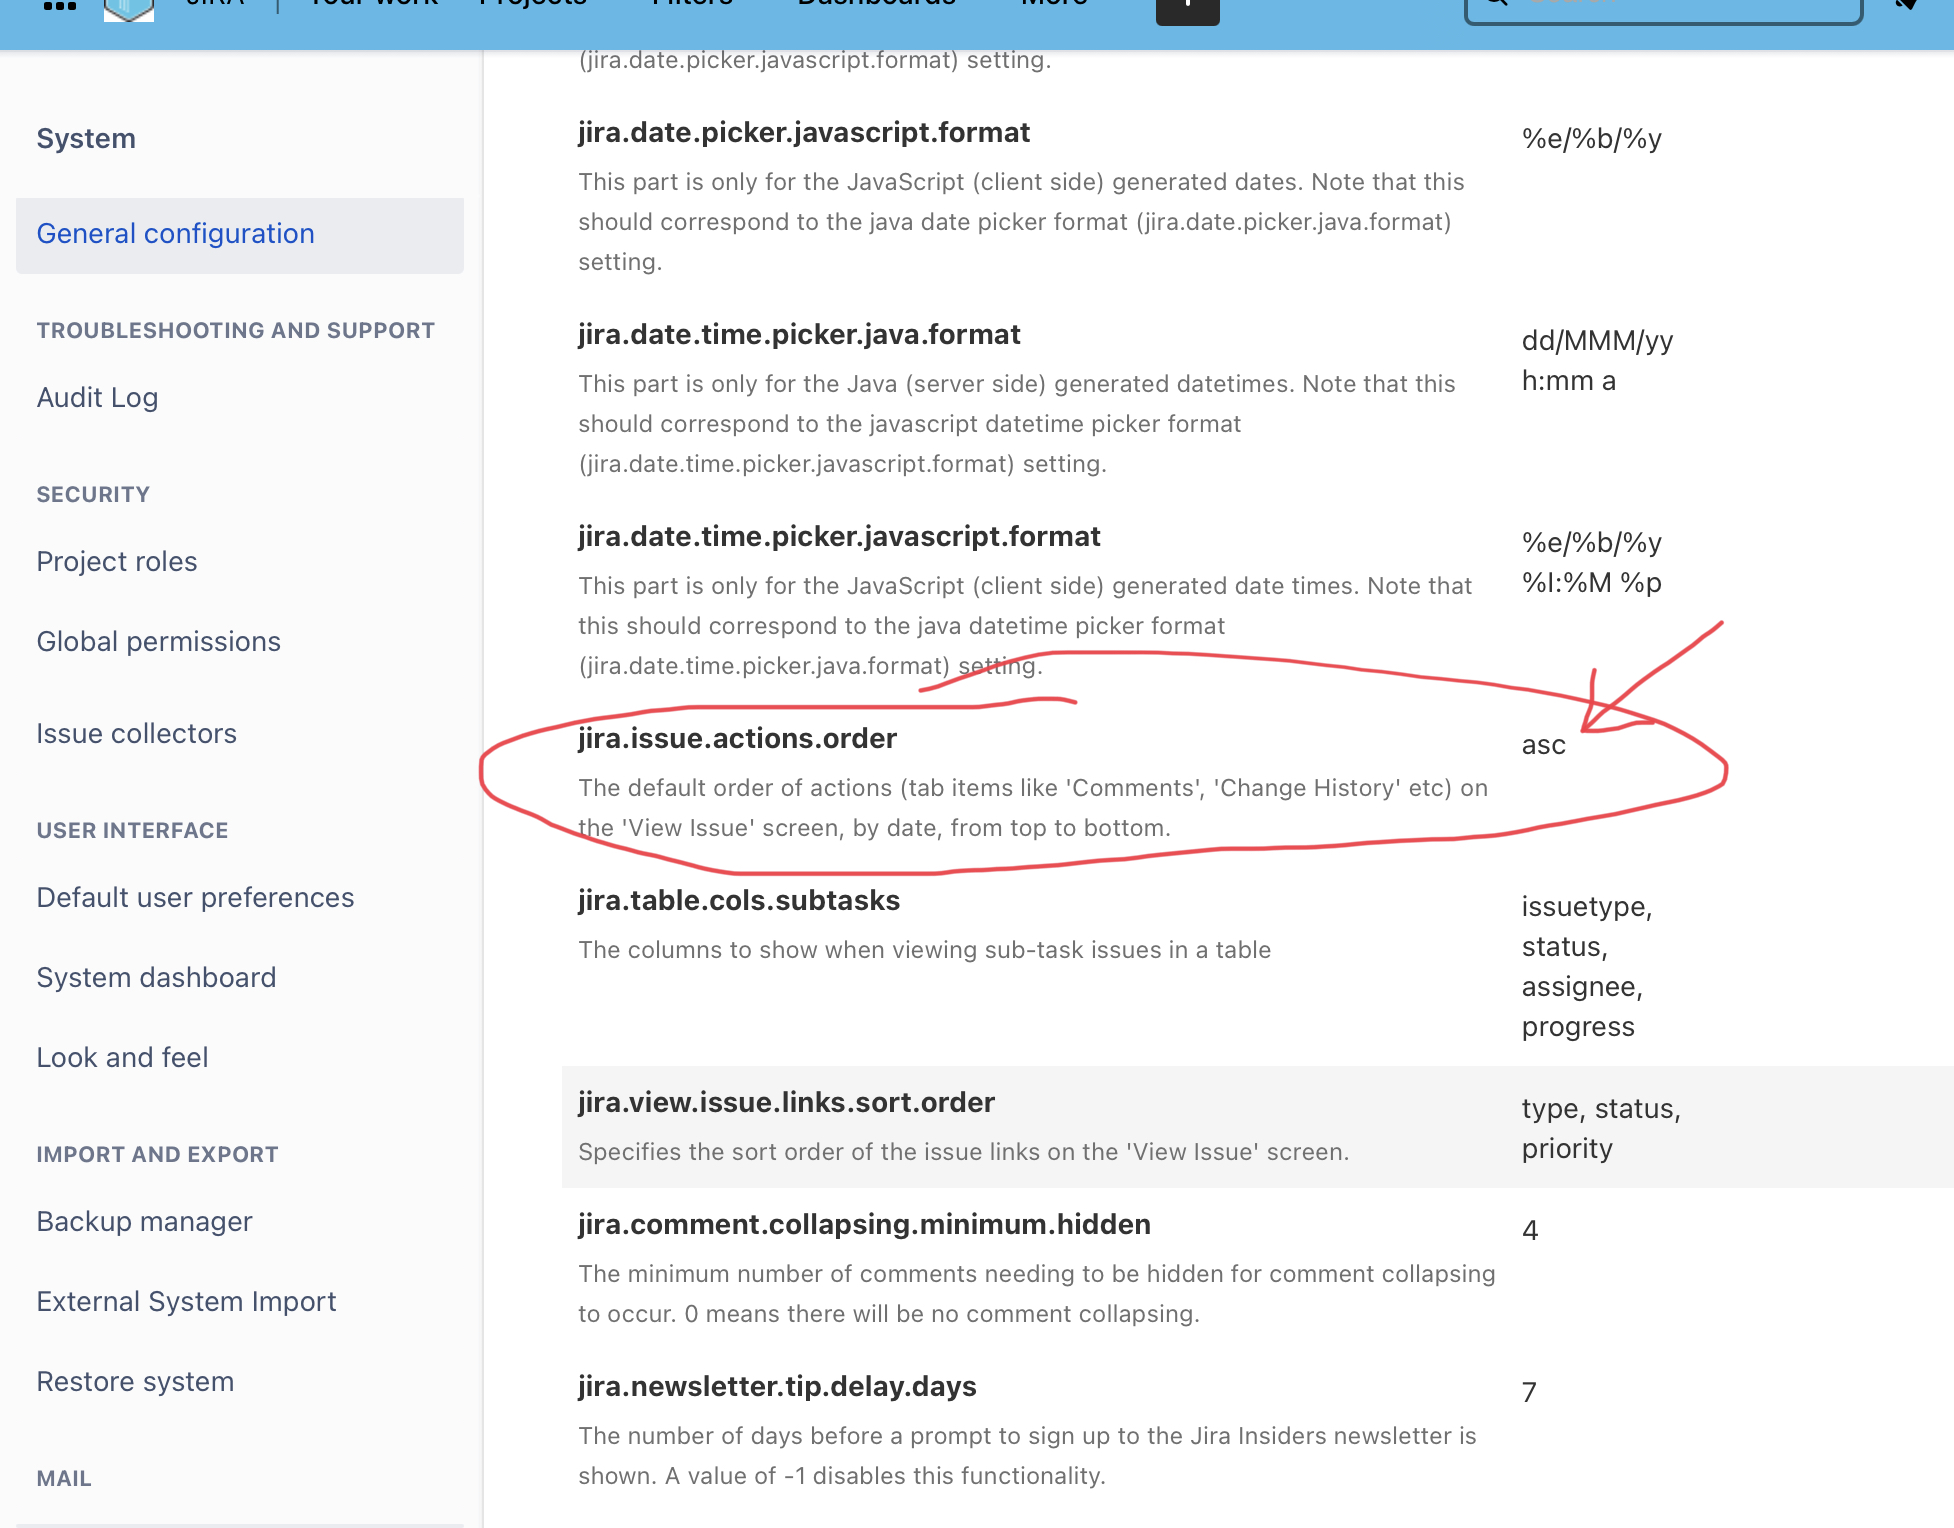The image size is (1954, 1528).
Task: Click the 'dd/MMM/yy h:mm a' value
Action: 1597,361
